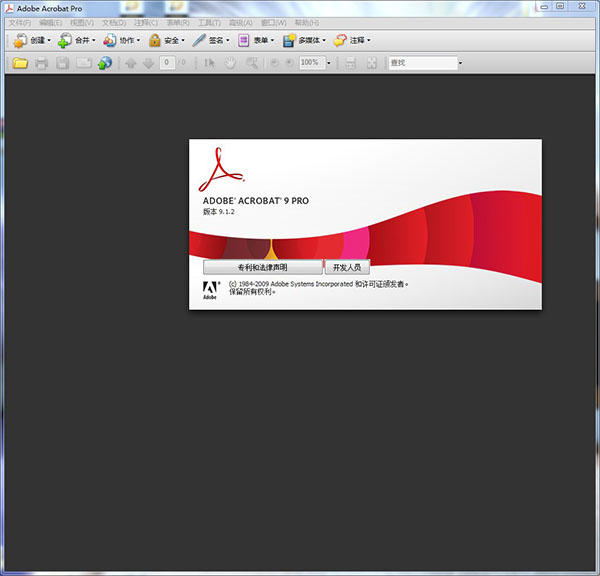Expand the 多媒体 dropdown arrow

[324, 40]
